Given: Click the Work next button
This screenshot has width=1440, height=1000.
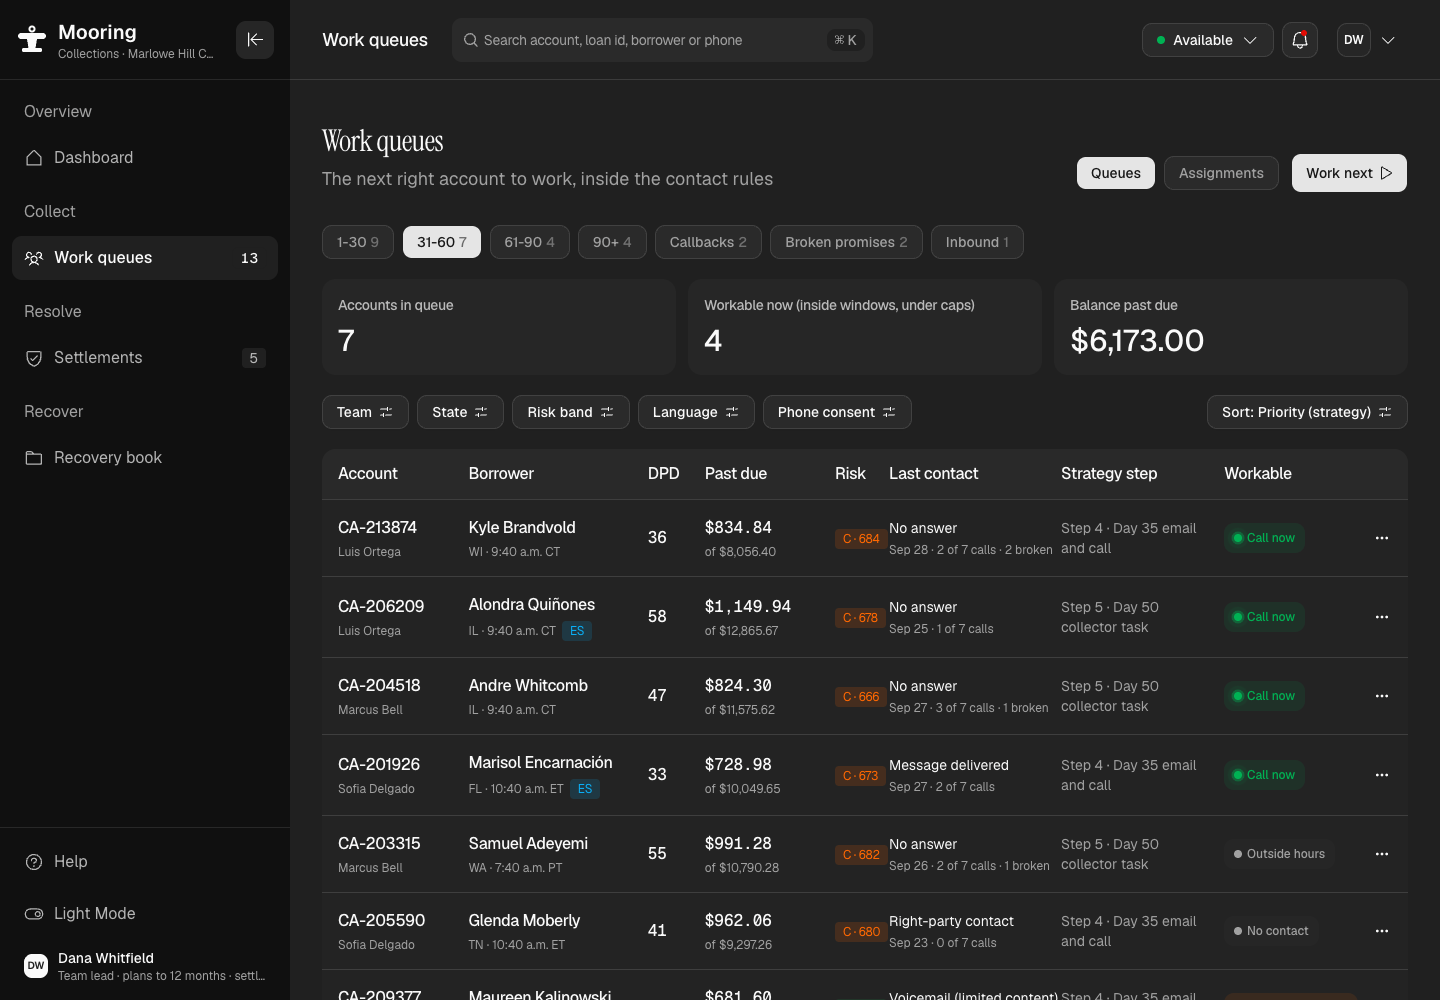Looking at the screenshot, I should click(x=1349, y=173).
